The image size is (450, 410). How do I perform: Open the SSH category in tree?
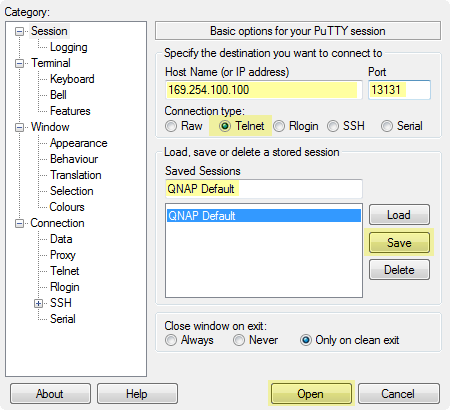[x=61, y=303]
